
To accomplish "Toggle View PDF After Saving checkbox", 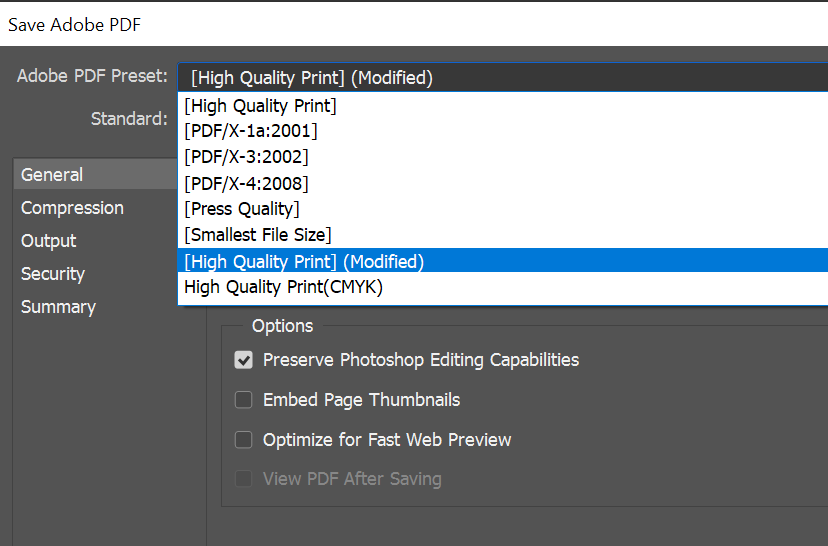I will [x=243, y=479].
